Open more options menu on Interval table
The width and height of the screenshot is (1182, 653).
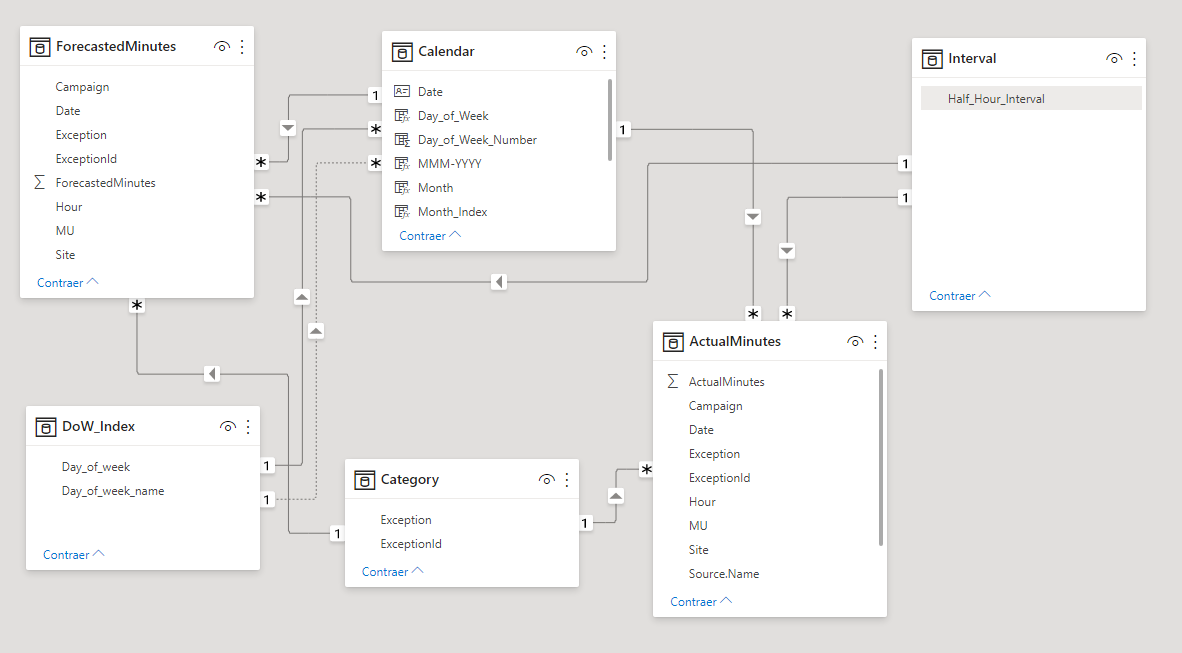point(1135,59)
